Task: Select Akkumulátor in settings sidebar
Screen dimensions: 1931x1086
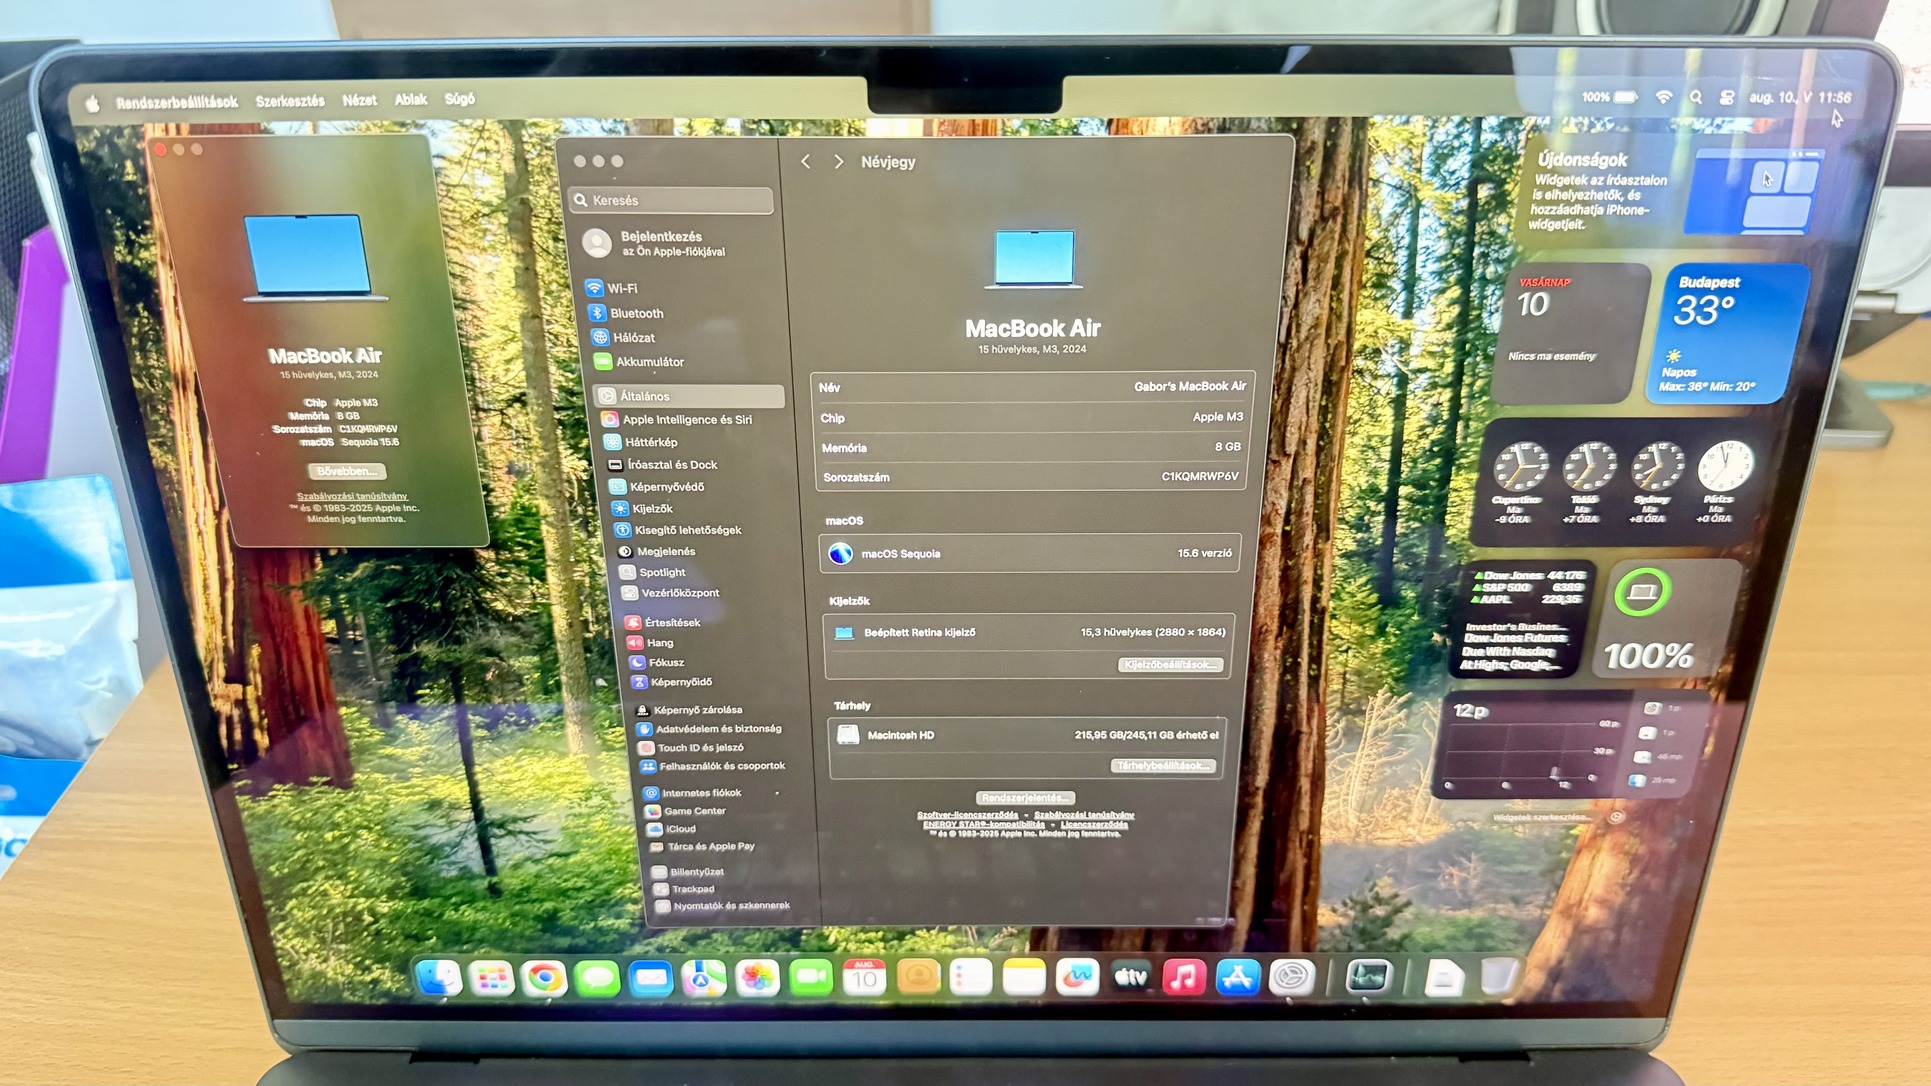Action: click(x=648, y=362)
